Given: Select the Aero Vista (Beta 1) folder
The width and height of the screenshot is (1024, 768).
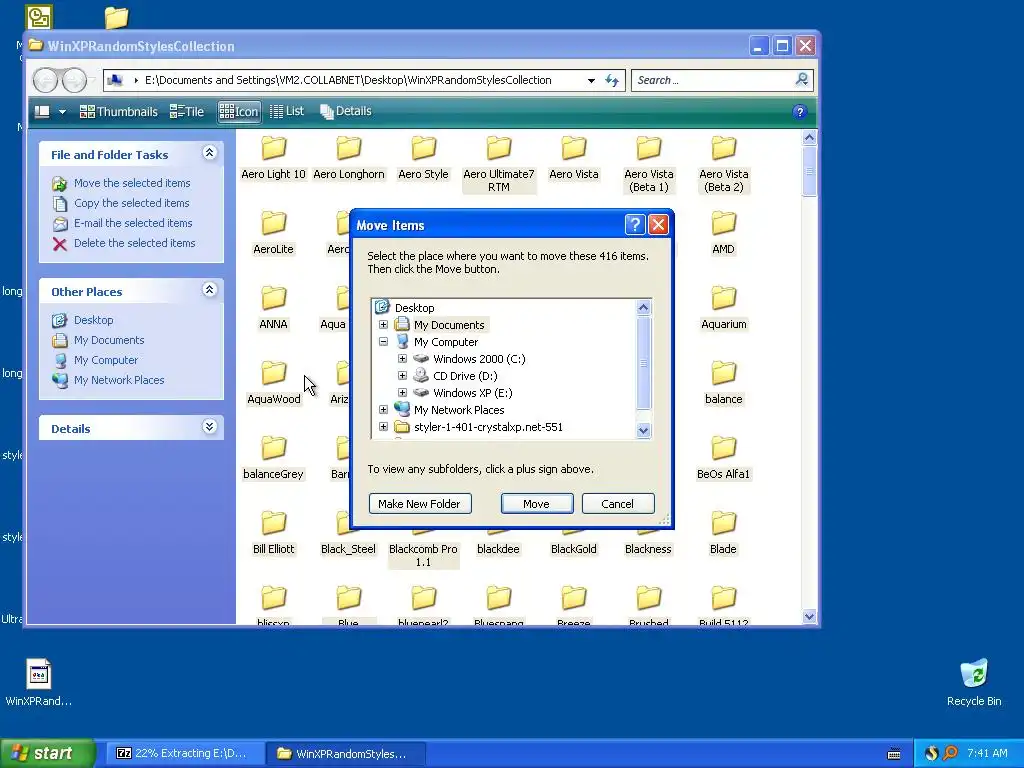Looking at the screenshot, I should click(x=648, y=164).
